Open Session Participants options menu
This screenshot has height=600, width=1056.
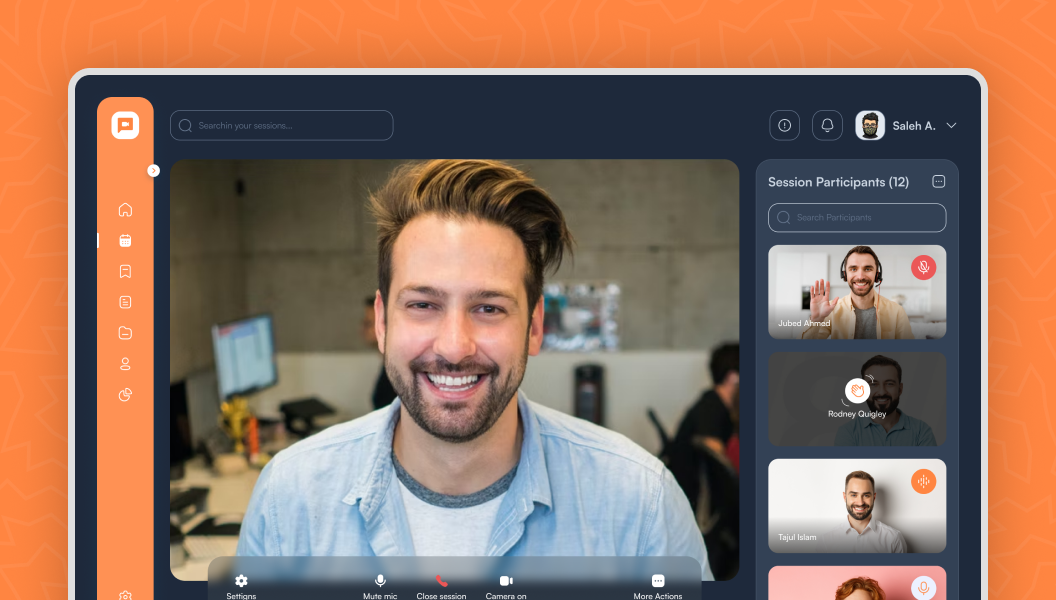938,182
